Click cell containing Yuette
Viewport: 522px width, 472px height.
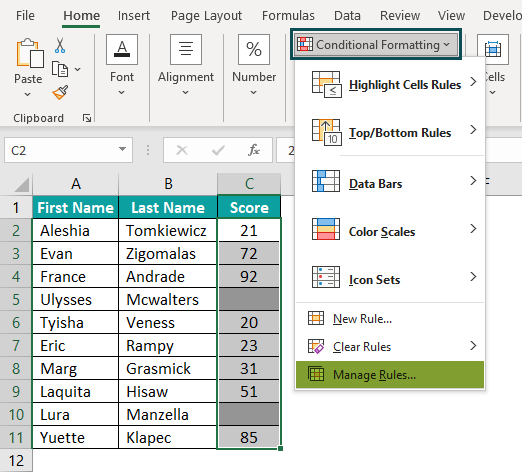[76, 437]
